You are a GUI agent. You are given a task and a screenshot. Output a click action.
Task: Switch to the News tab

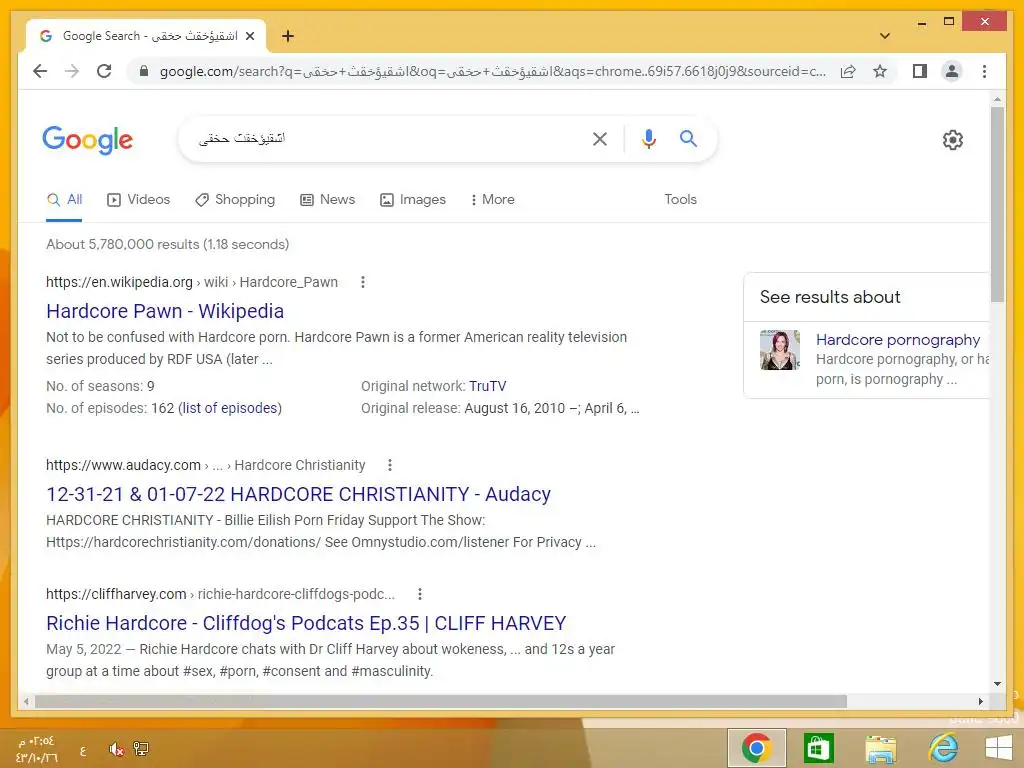[327, 200]
